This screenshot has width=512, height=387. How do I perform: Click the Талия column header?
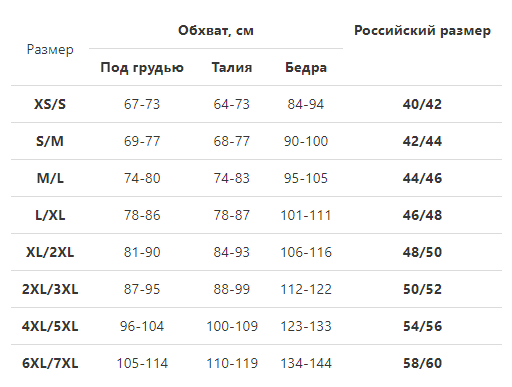click(232, 67)
